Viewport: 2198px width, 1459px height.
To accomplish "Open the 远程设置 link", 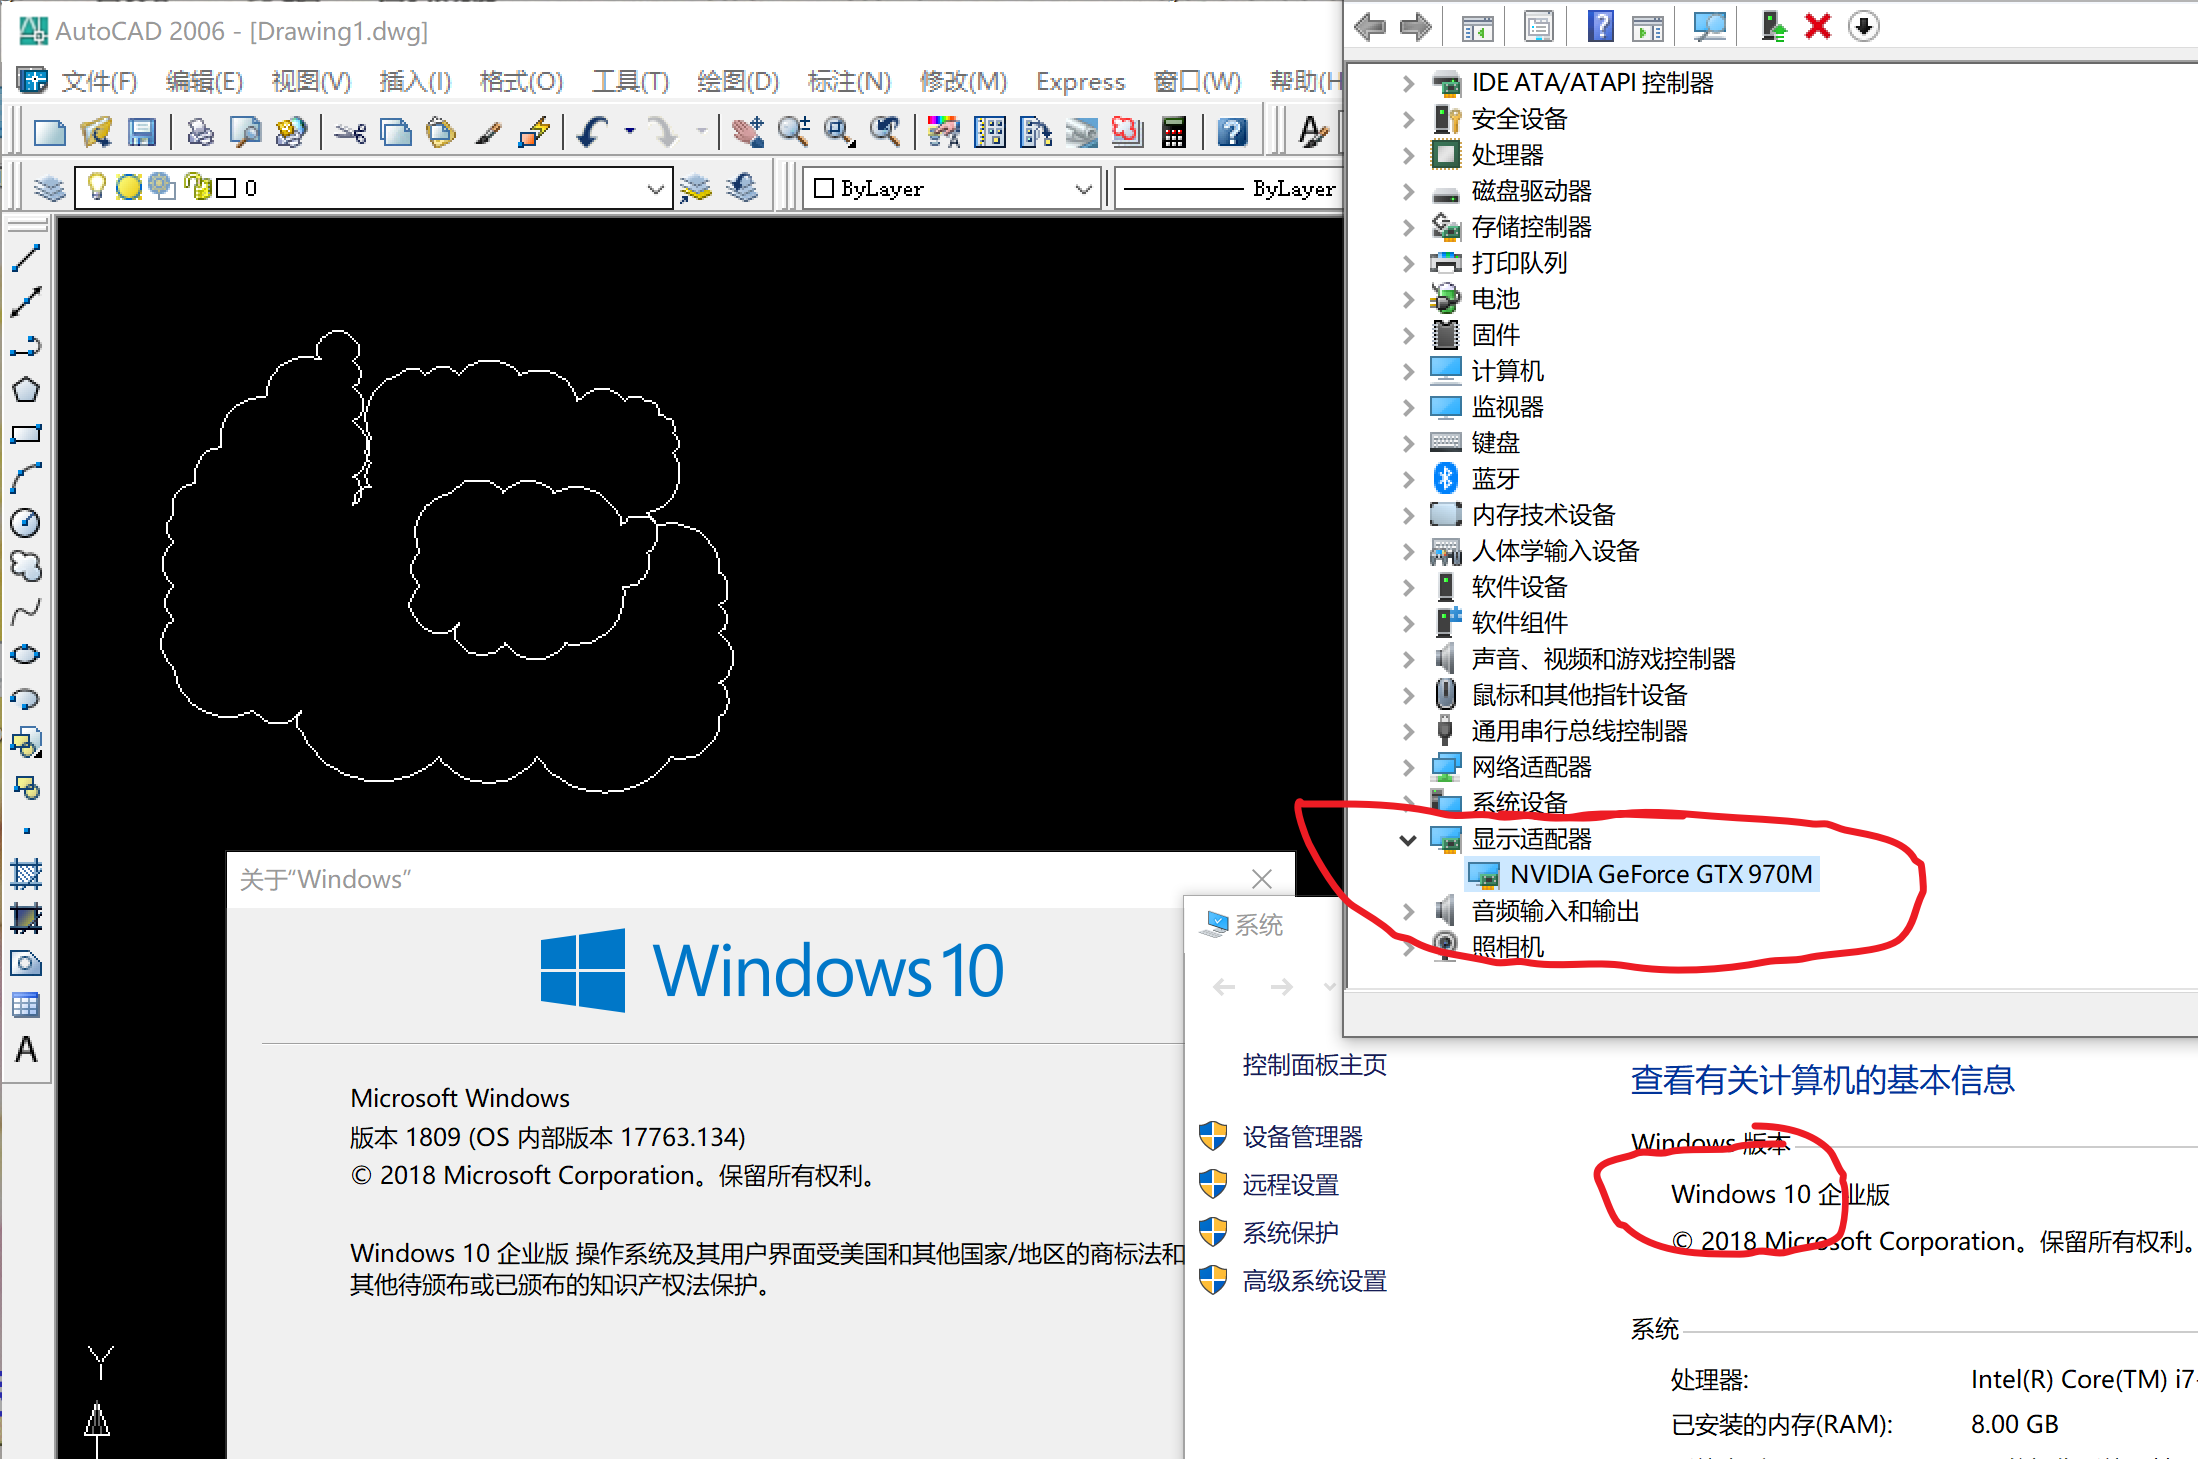I will 1290,1185.
